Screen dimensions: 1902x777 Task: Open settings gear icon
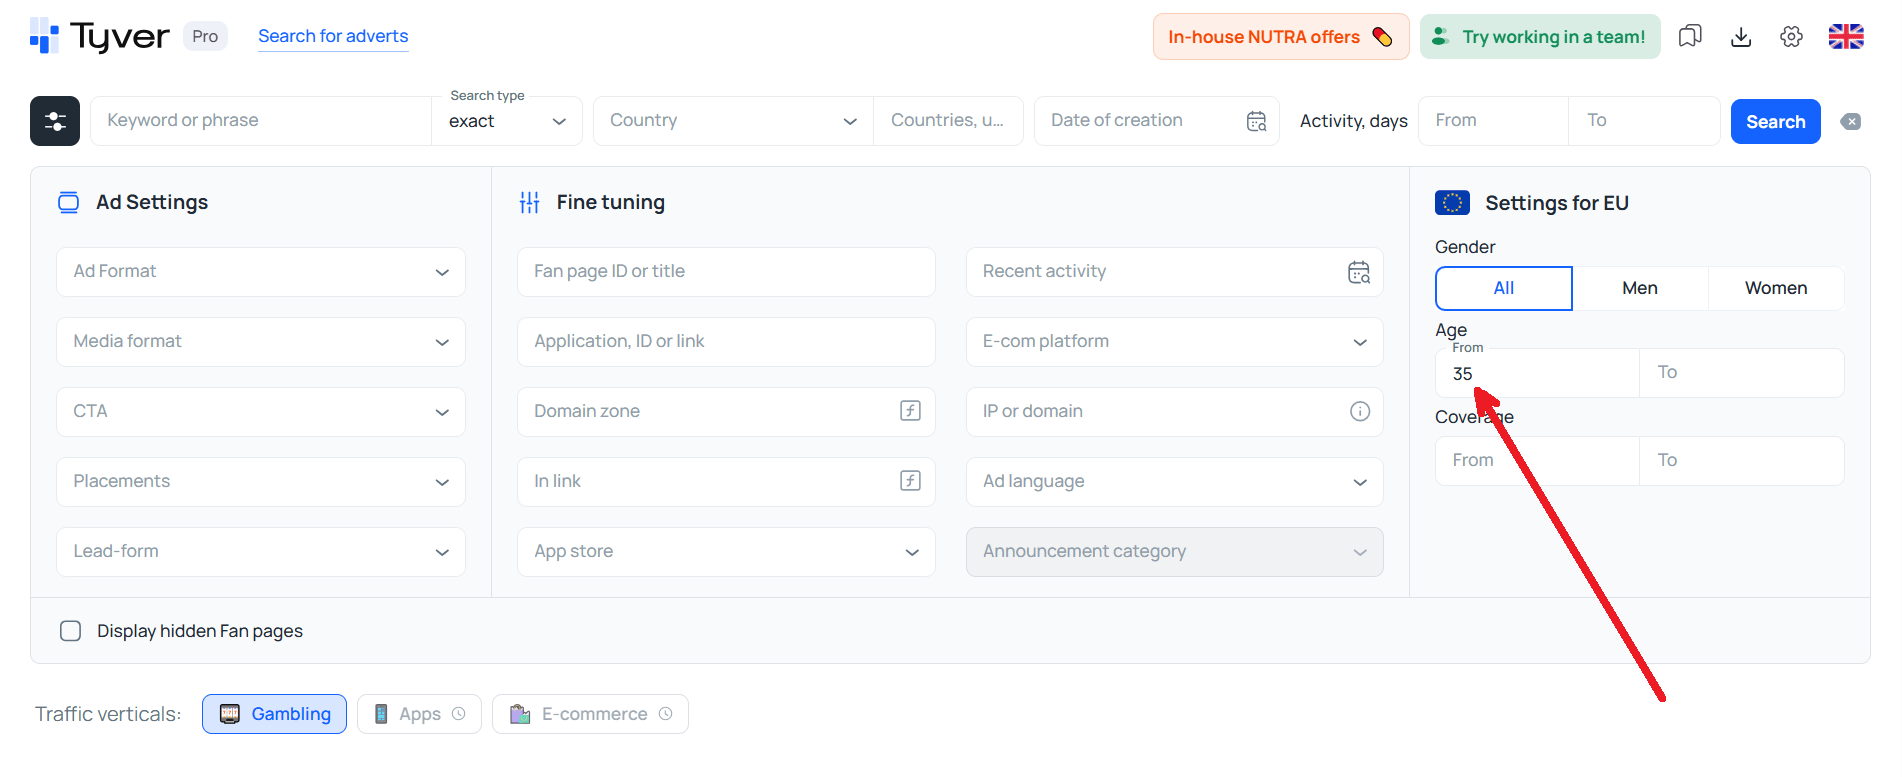[1791, 37]
